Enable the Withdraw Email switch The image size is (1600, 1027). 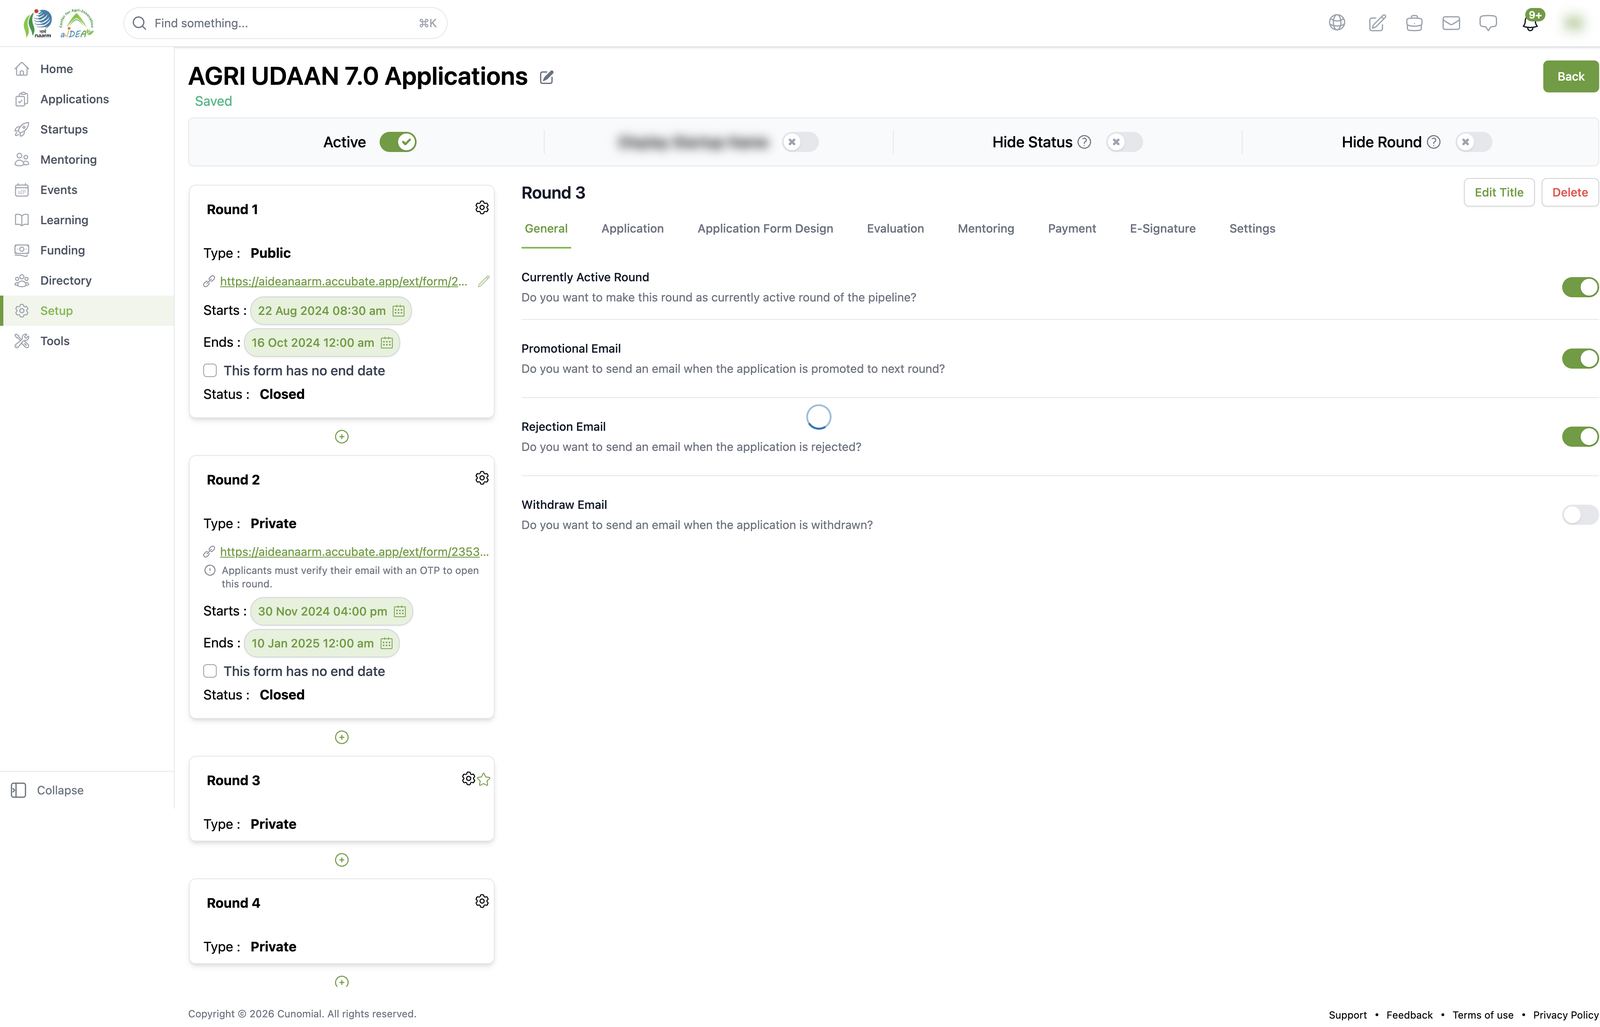point(1580,514)
